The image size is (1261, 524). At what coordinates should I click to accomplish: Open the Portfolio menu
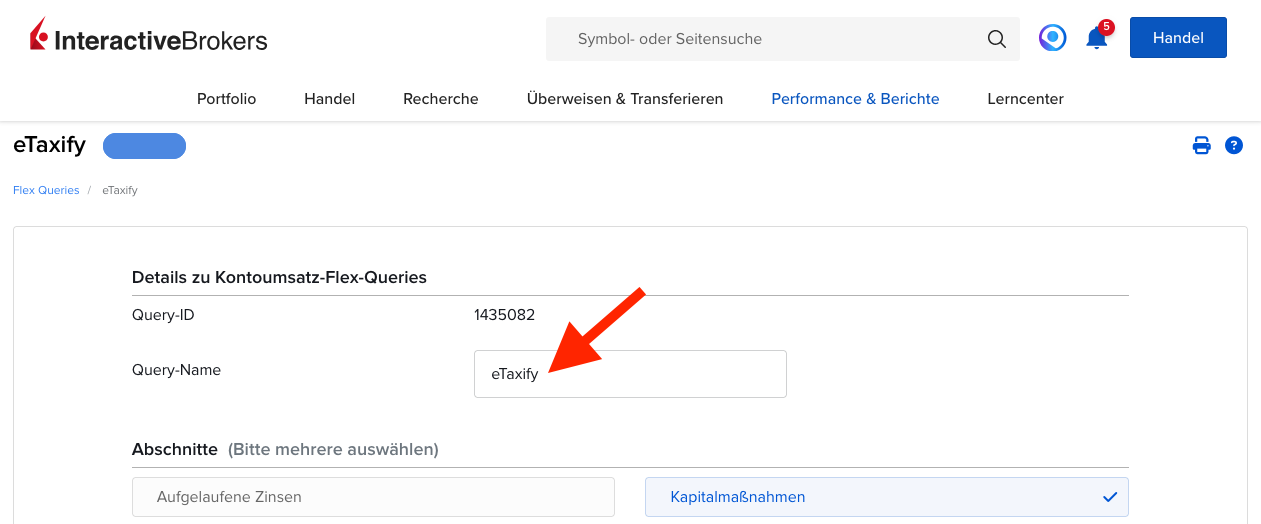pyautogui.click(x=226, y=99)
